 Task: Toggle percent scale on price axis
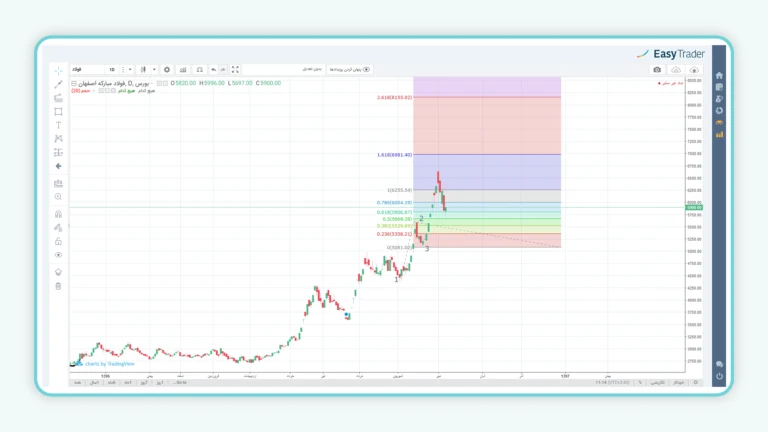click(640, 383)
